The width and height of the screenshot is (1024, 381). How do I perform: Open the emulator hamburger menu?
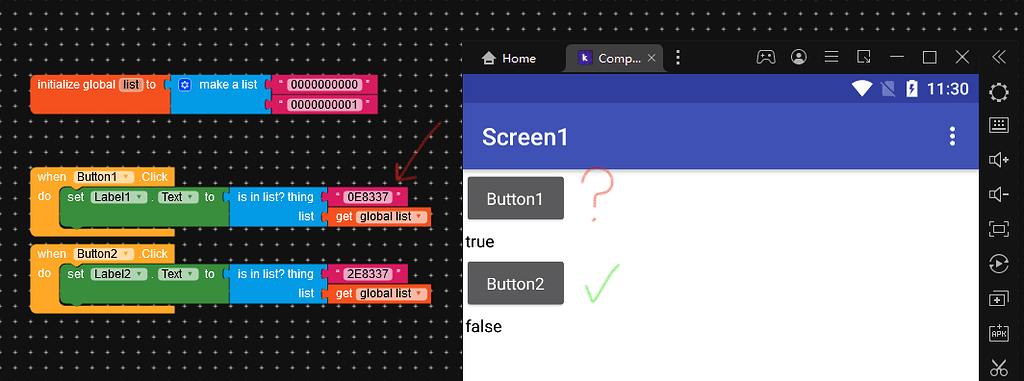pos(831,58)
